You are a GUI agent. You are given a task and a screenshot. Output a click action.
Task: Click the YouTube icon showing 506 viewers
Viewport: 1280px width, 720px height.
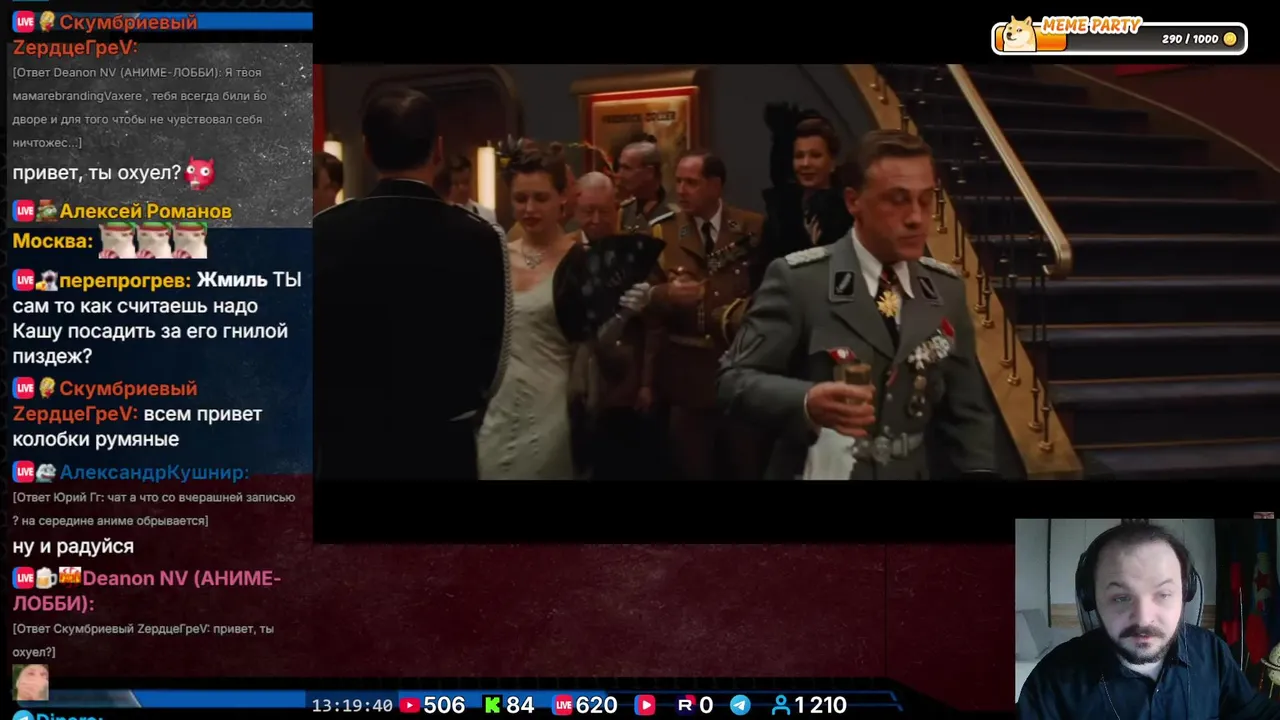coord(409,705)
